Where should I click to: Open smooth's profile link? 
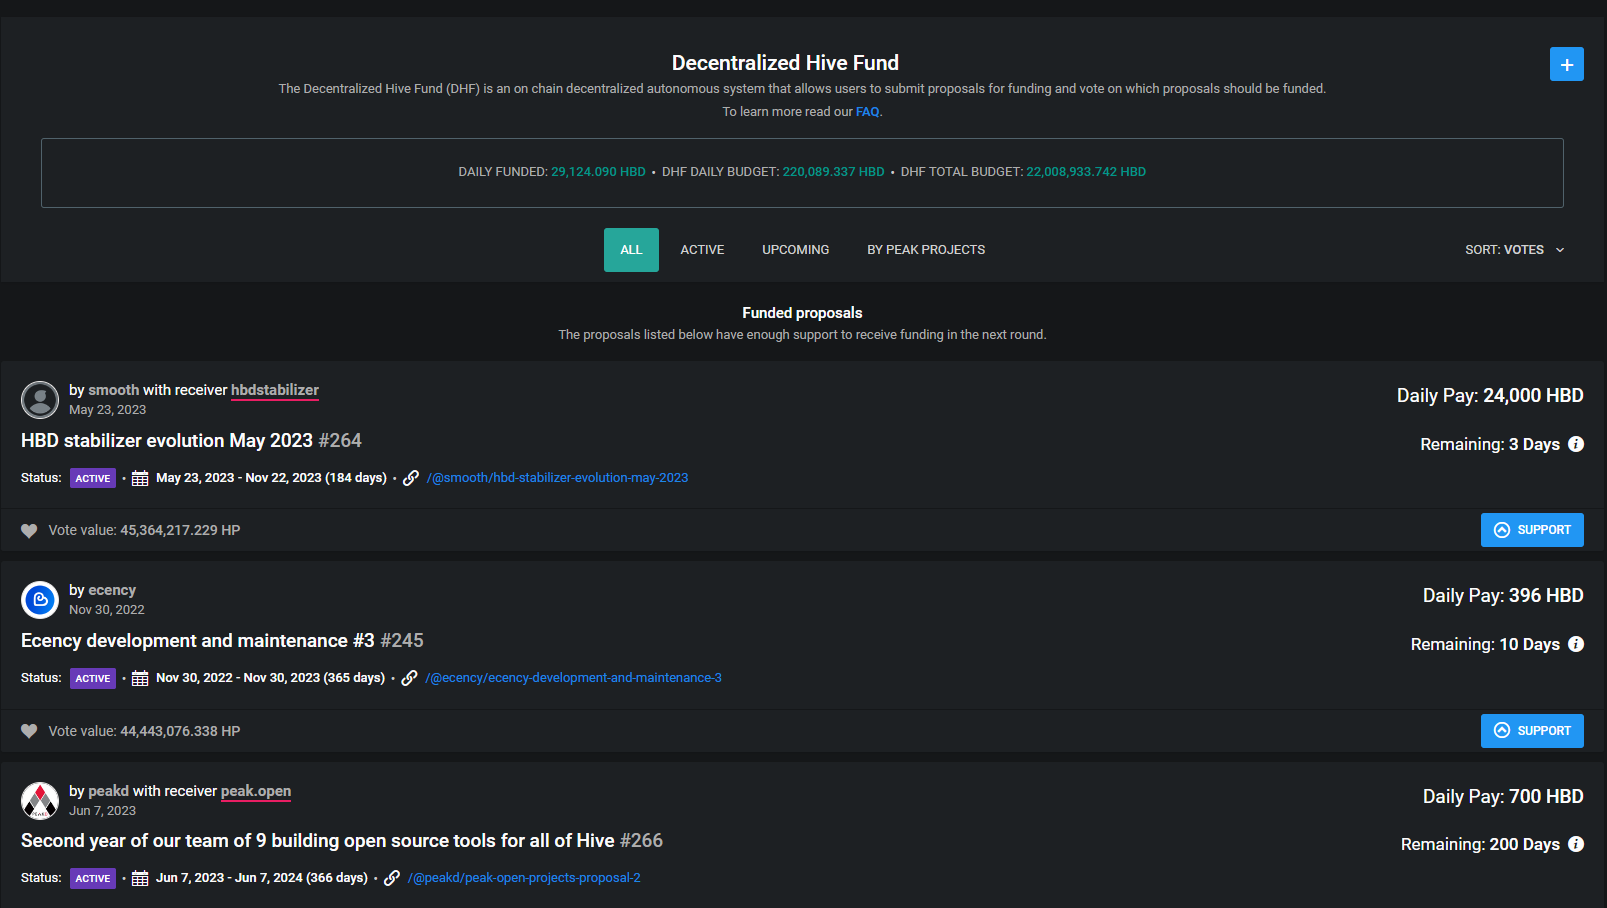[114, 390]
